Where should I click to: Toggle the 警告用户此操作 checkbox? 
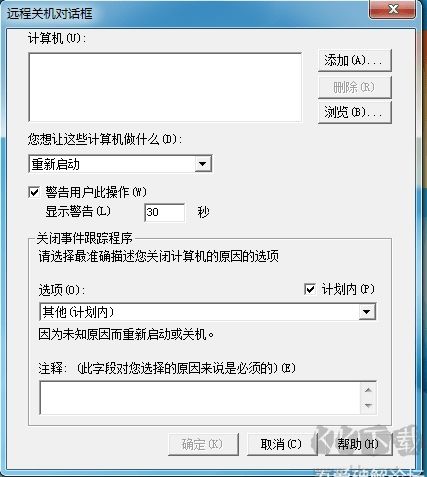(34, 192)
